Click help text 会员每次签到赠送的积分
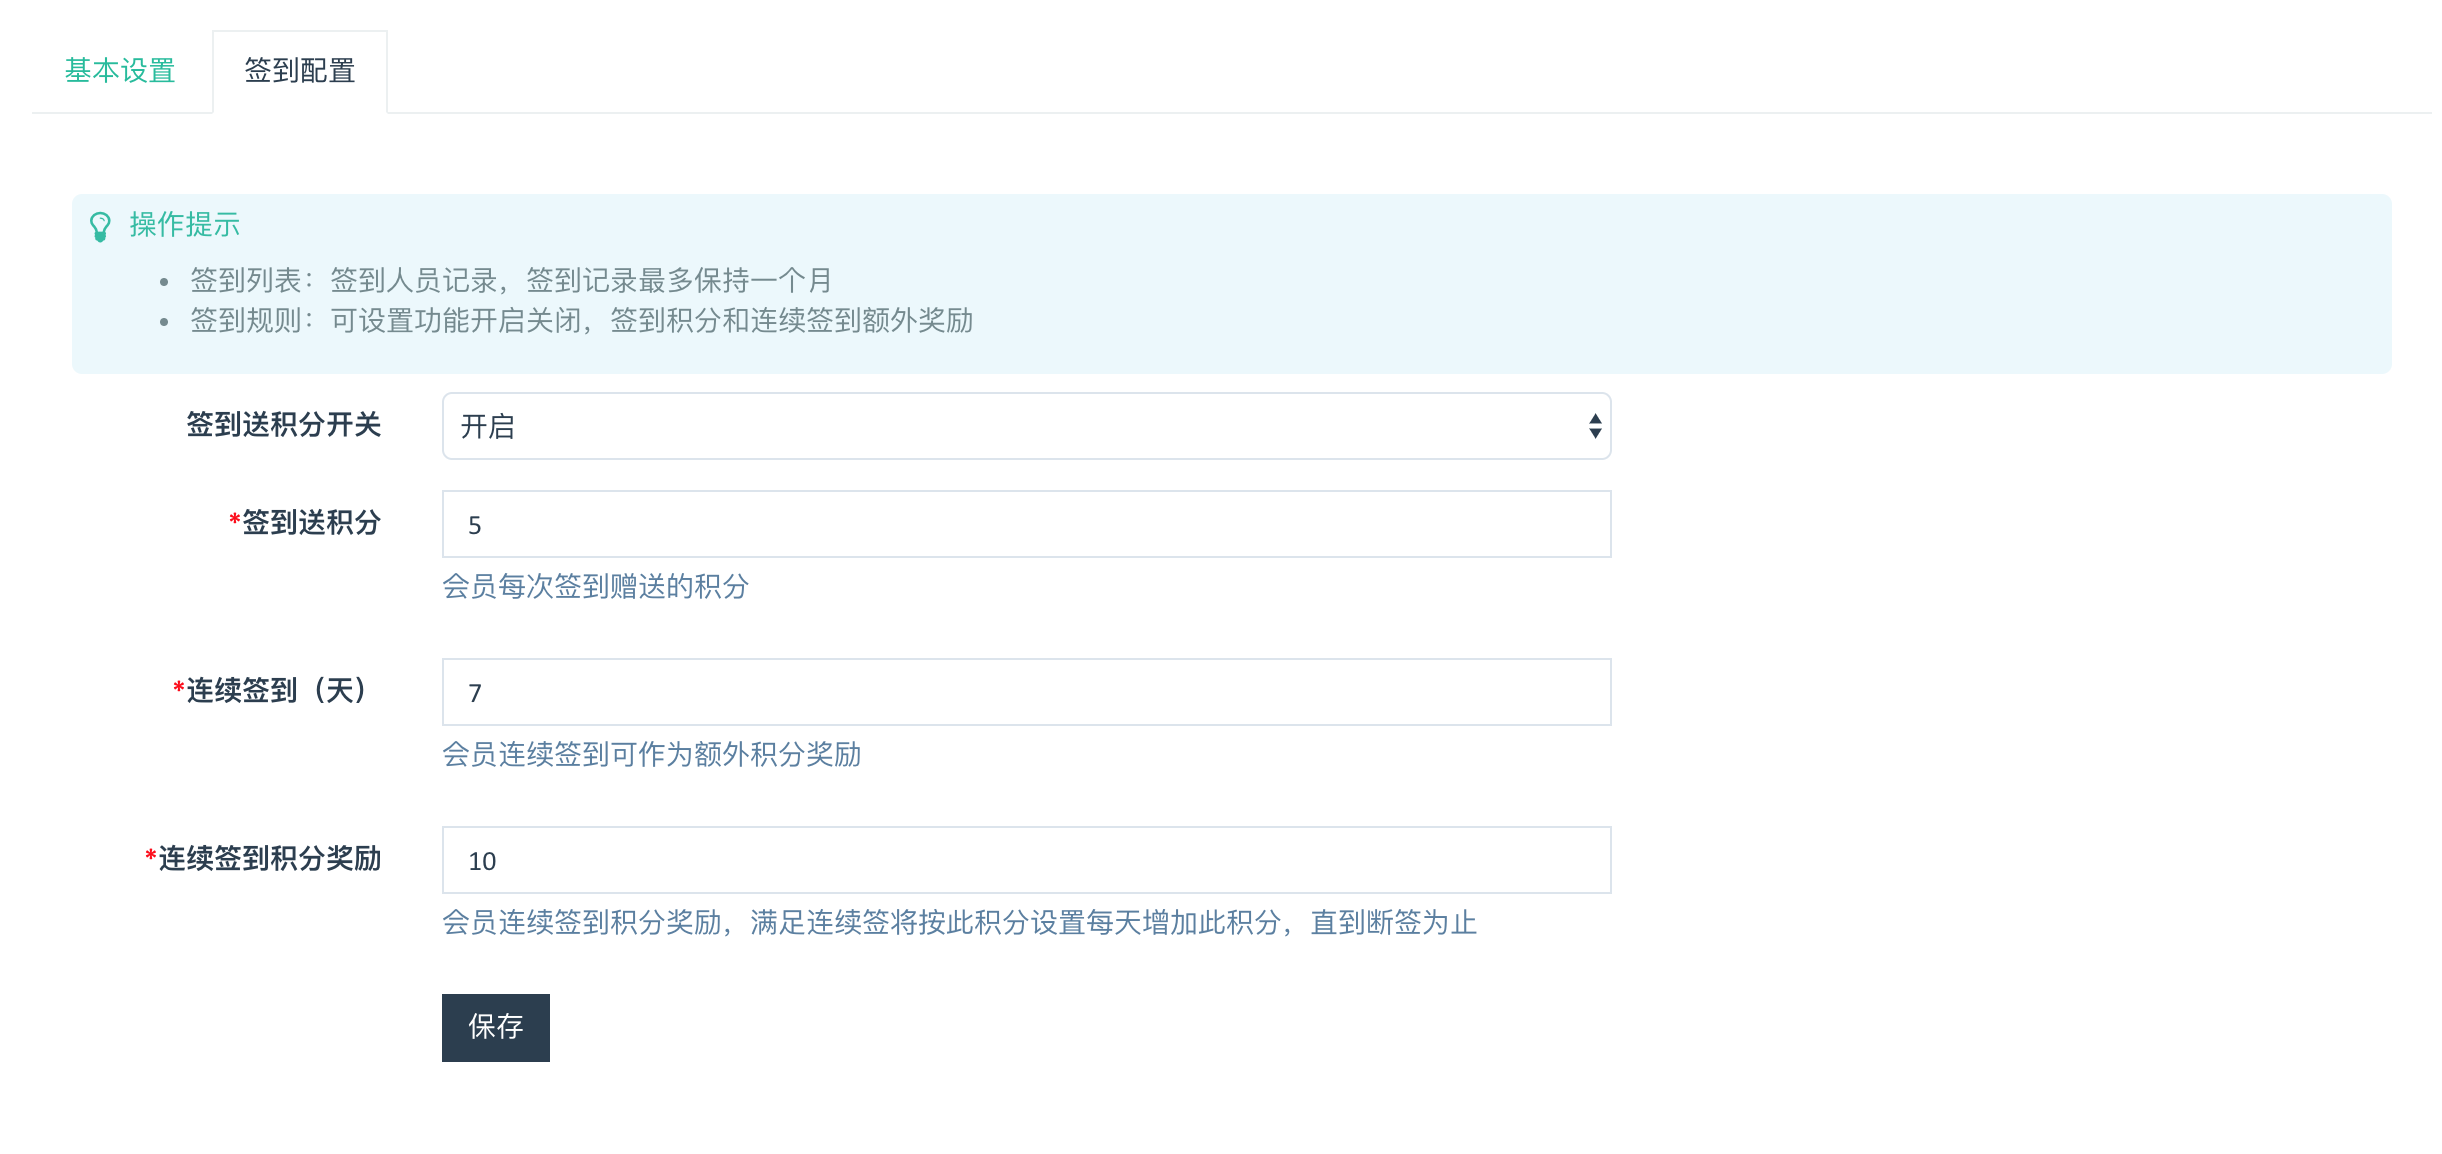Screen dimensions: 2442x1154 coord(596,586)
